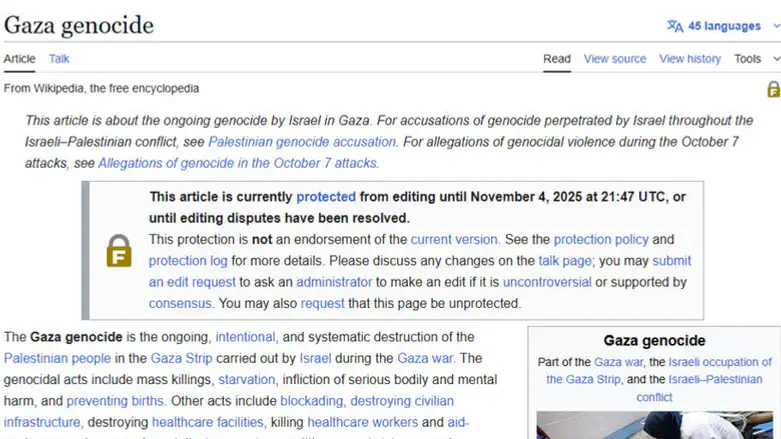
Task: Open the Palestinian genocide accusation link
Action: point(302,142)
